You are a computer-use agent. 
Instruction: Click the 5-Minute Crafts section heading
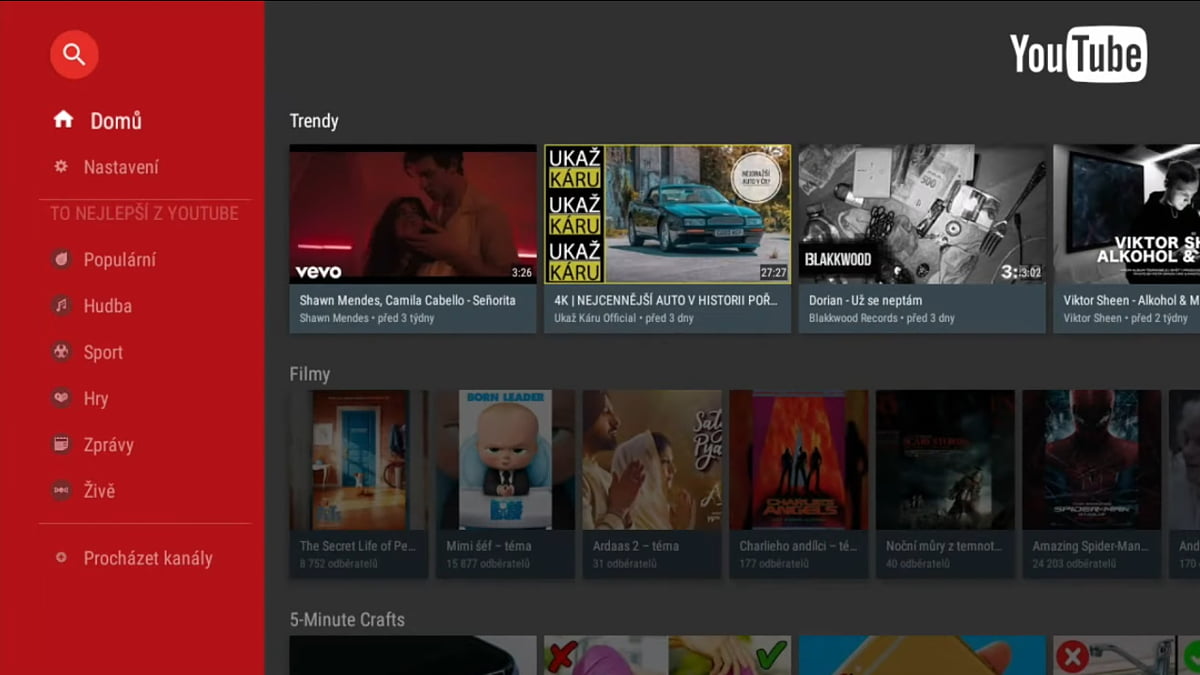point(347,620)
